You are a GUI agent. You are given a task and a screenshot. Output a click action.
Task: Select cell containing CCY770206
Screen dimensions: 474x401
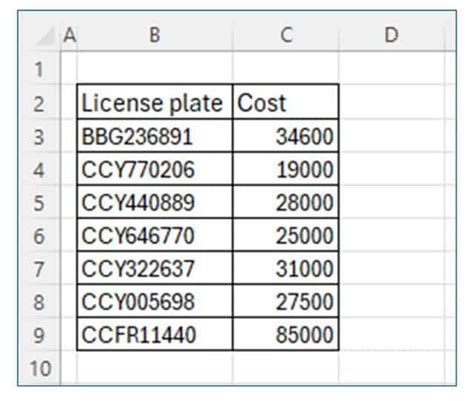pos(155,169)
